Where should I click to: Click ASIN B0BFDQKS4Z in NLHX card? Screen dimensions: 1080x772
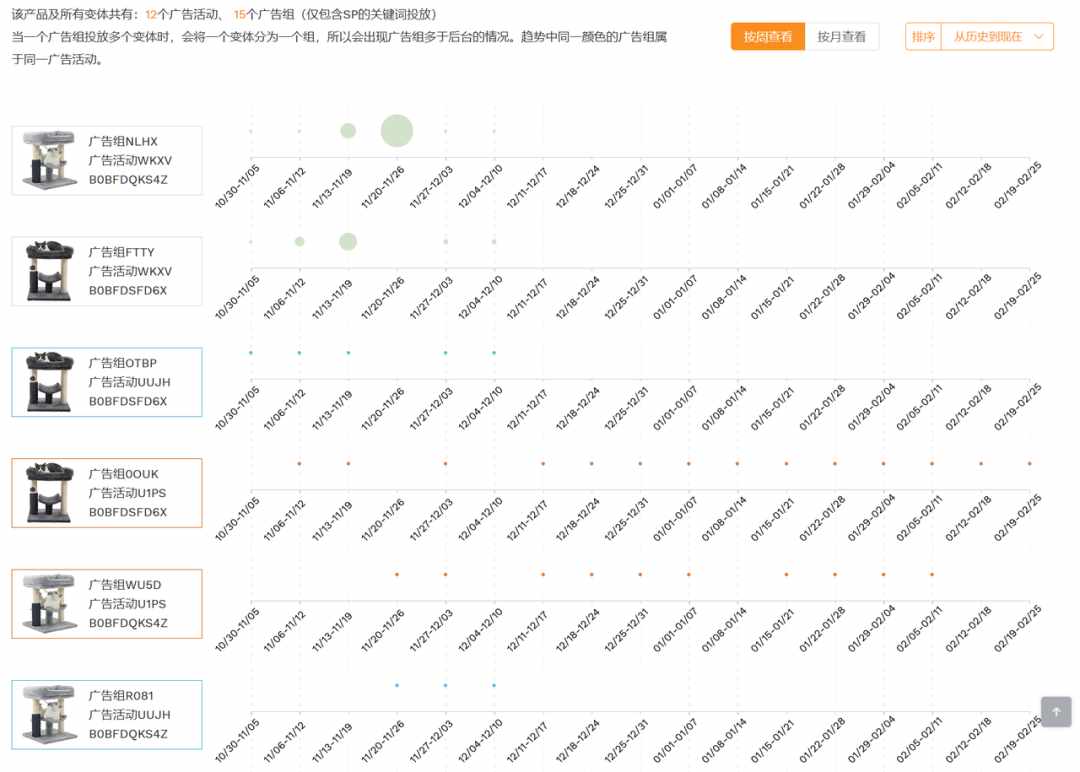[128, 180]
